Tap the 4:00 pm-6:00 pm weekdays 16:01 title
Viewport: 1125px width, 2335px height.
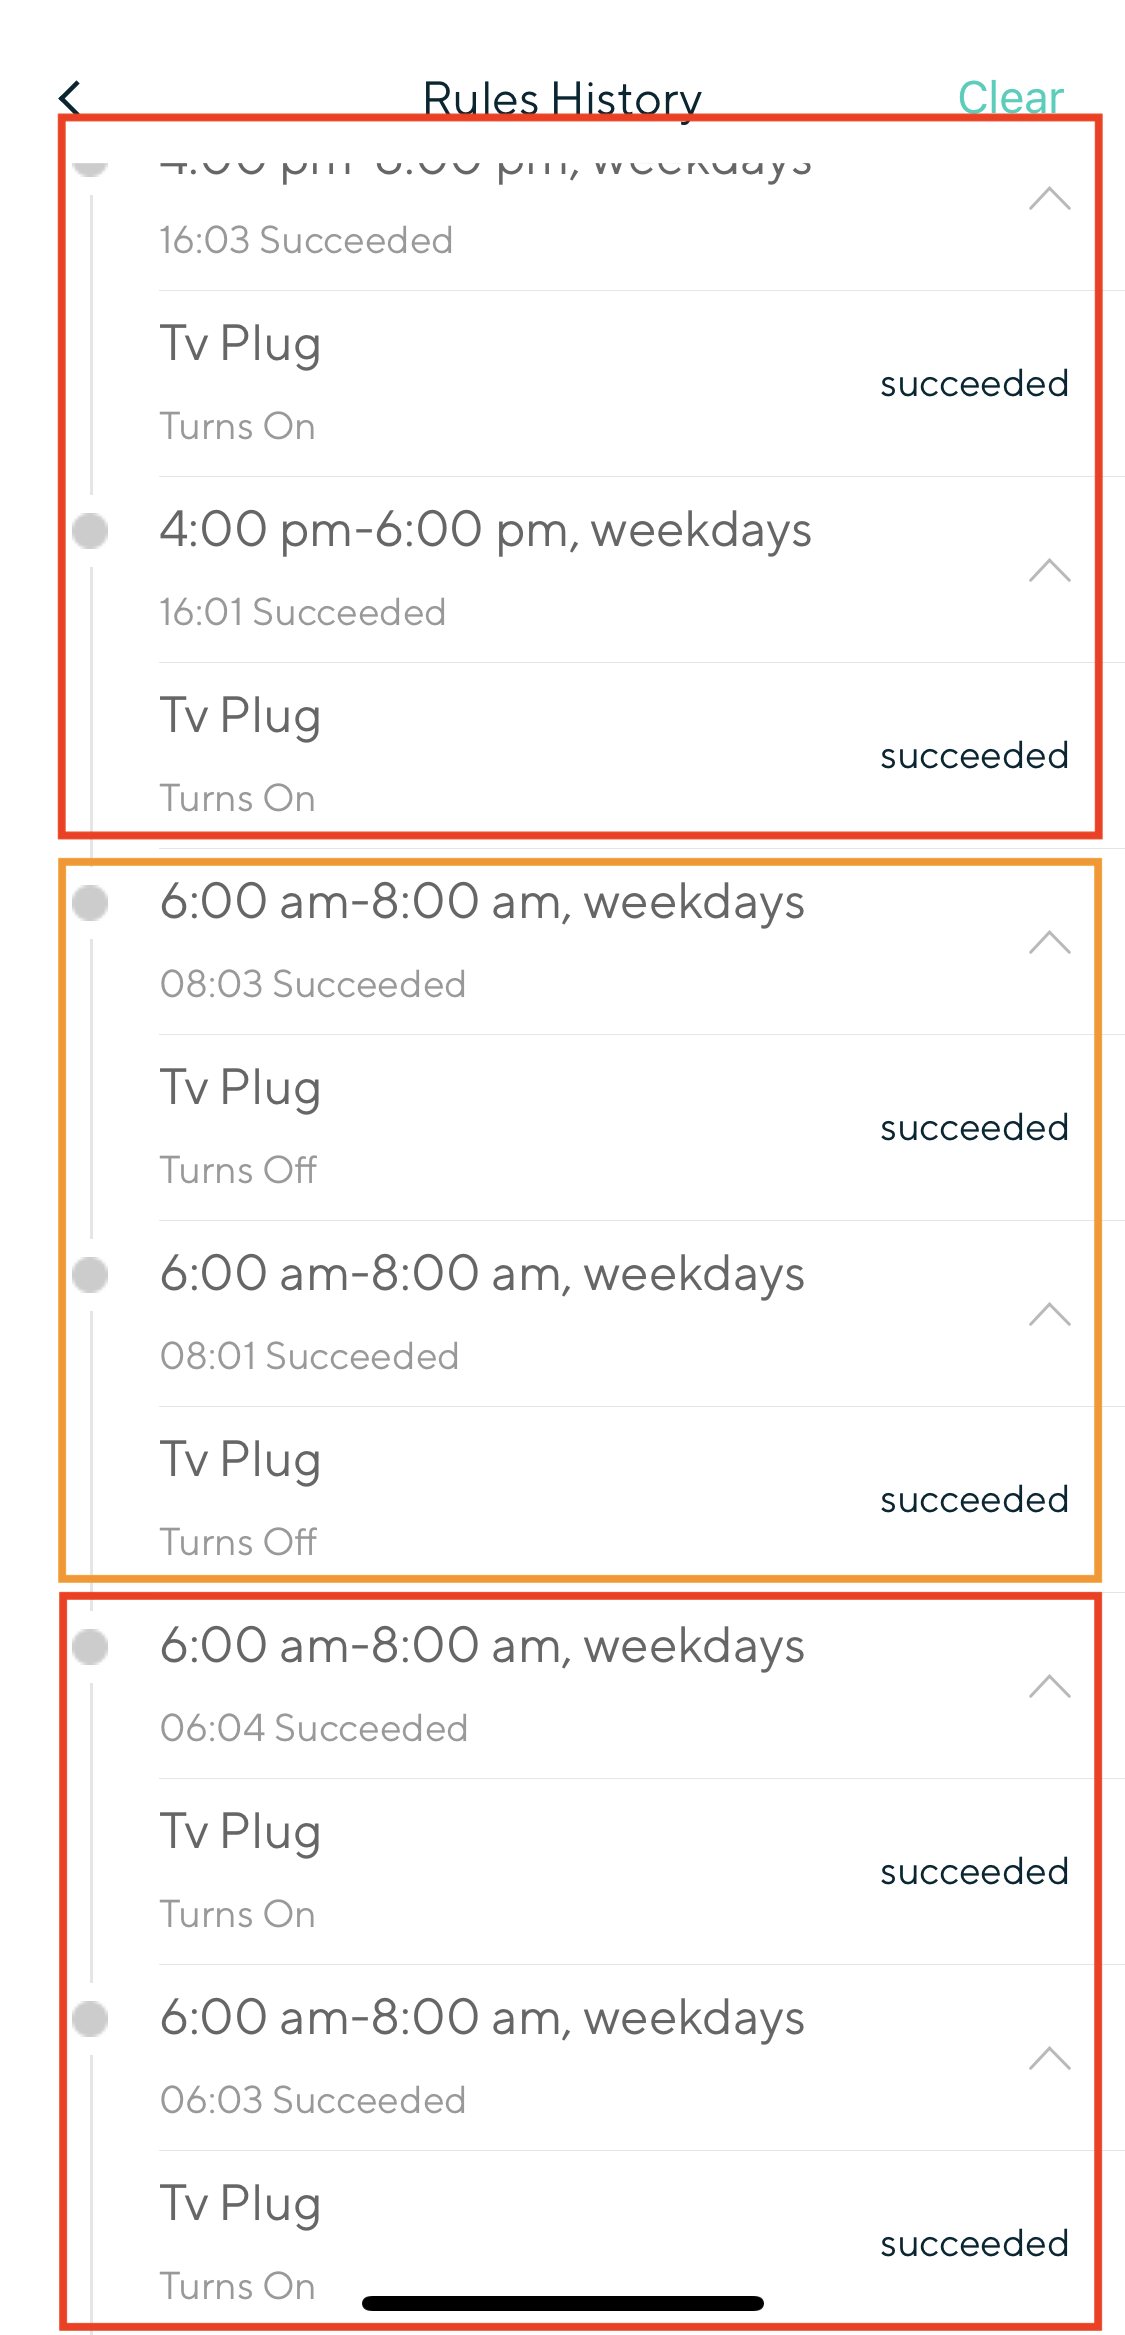point(486,530)
